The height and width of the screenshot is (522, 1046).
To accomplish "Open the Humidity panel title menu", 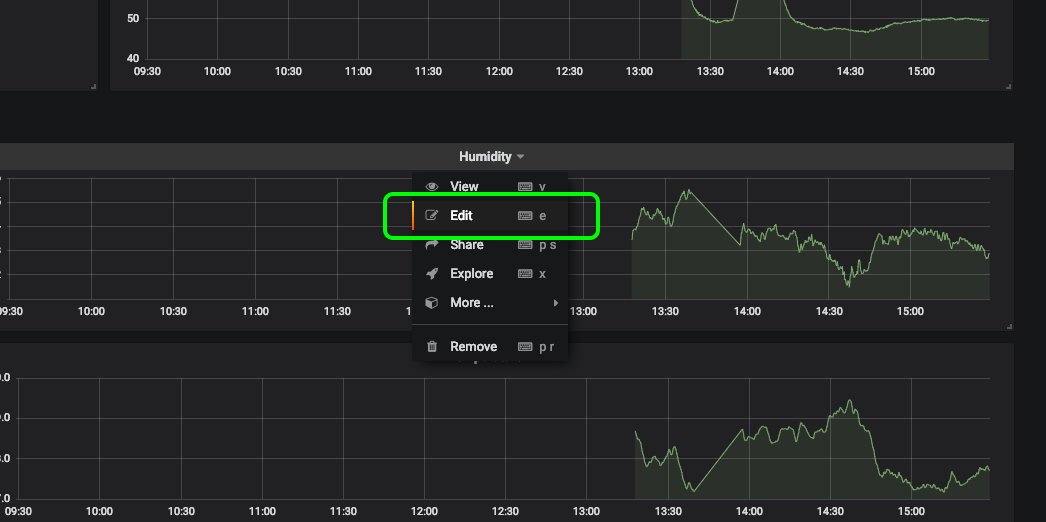I will 485,157.
